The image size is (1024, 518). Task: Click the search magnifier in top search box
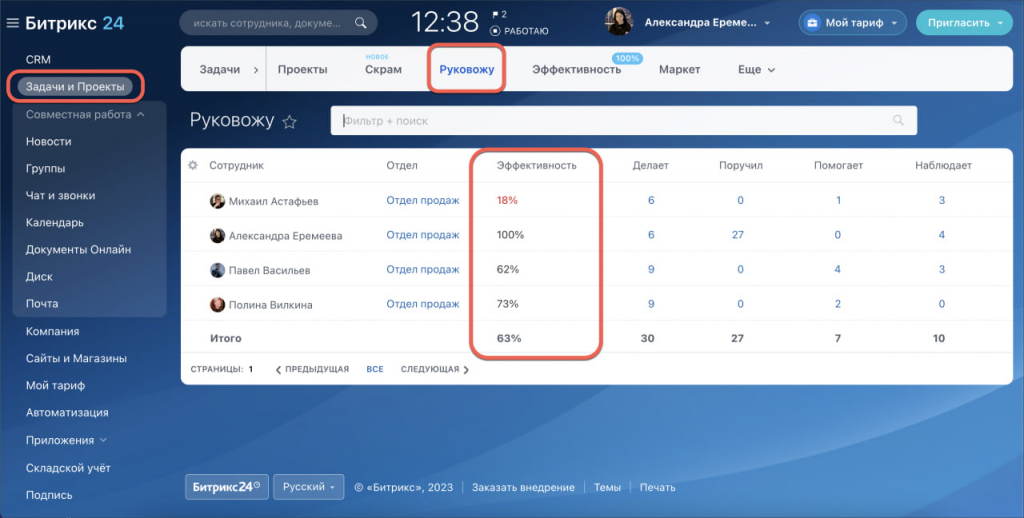[x=360, y=23]
